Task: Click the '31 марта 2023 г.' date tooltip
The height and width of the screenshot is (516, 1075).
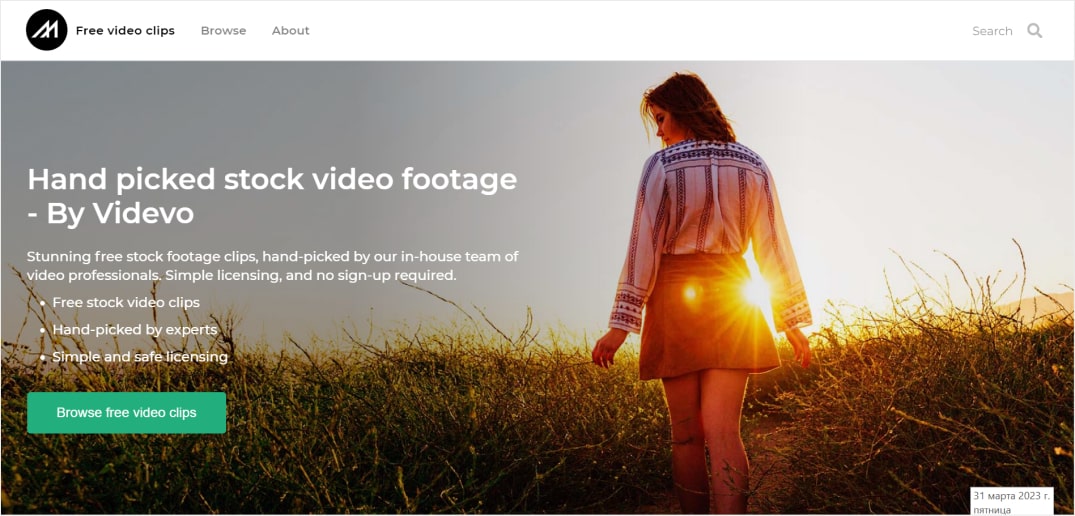Action: click(1012, 502)
